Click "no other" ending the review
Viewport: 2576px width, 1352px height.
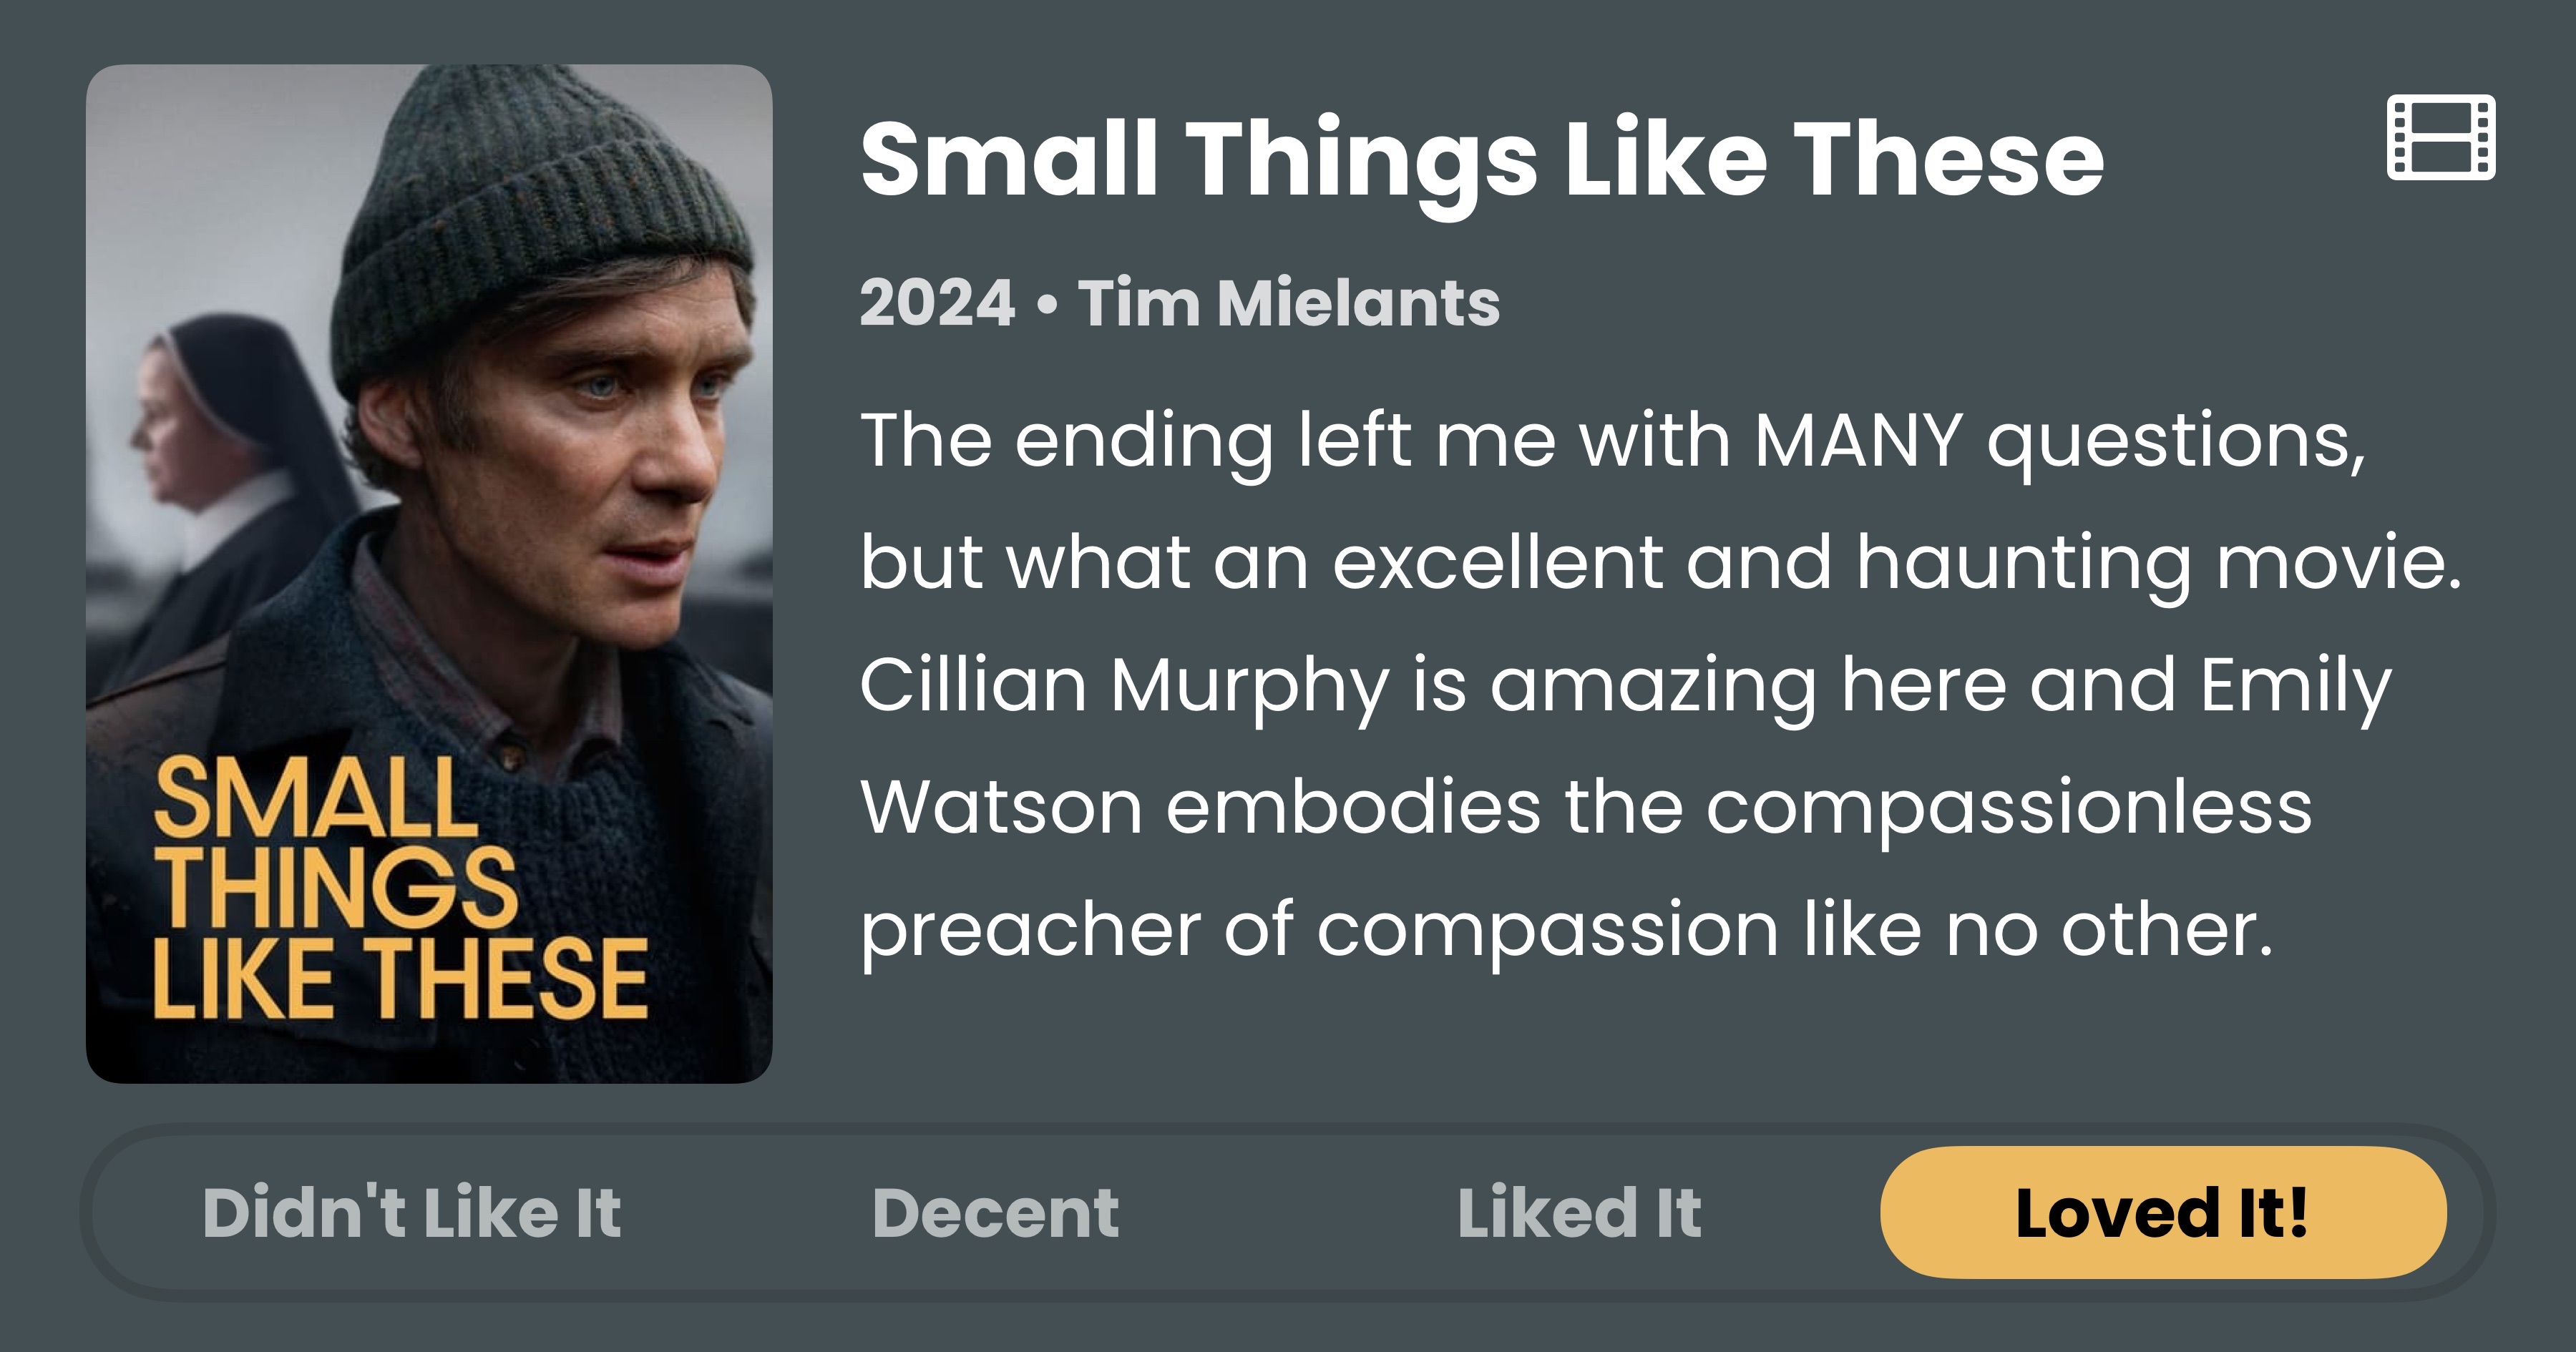click(x=2108, y=930)
